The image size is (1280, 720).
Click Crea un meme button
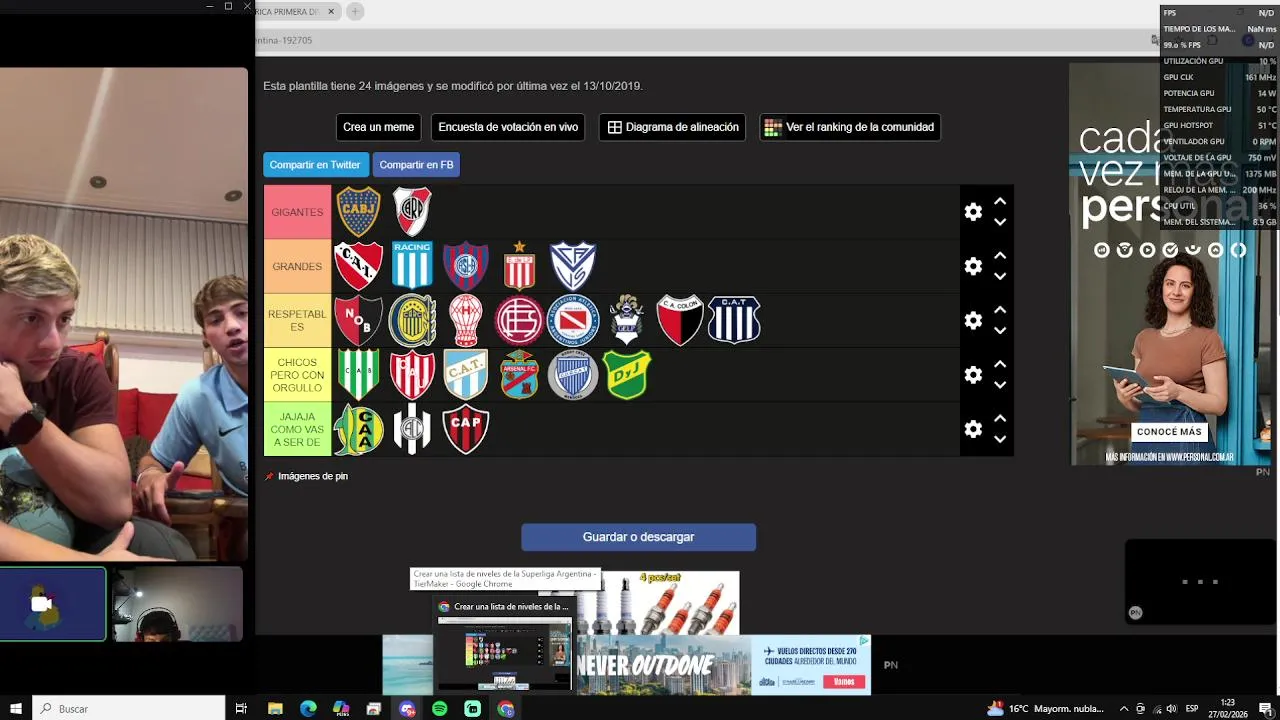pos(378,127)
